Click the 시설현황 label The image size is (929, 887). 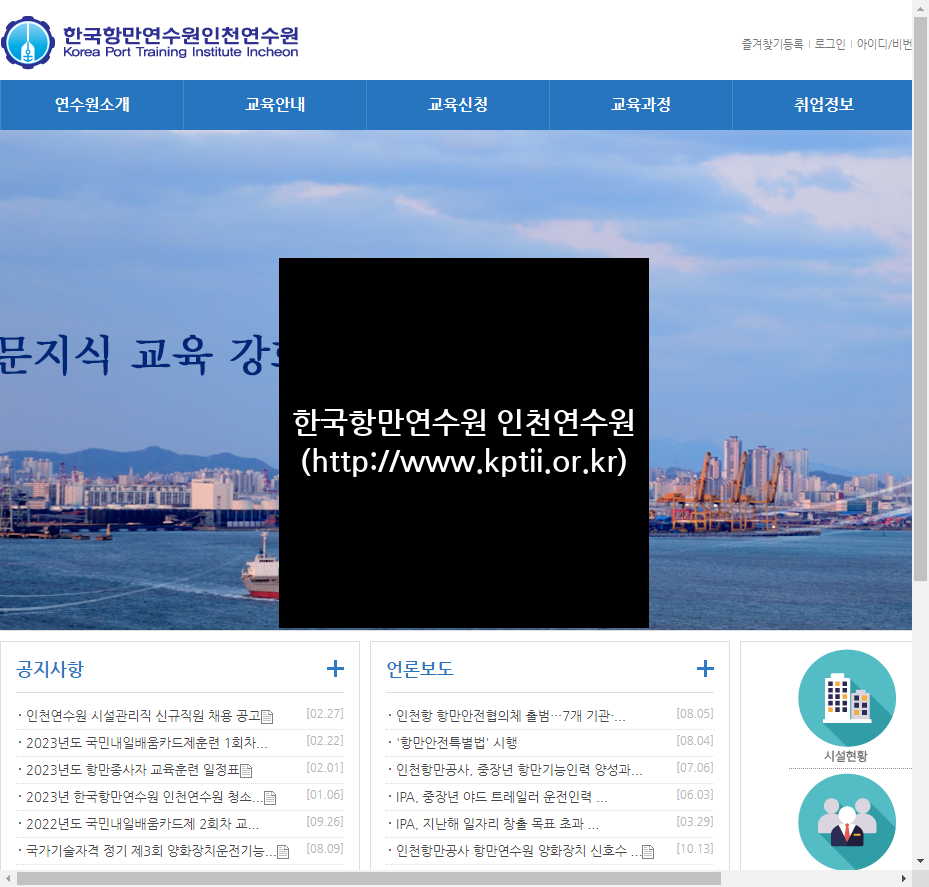[845, 756]
